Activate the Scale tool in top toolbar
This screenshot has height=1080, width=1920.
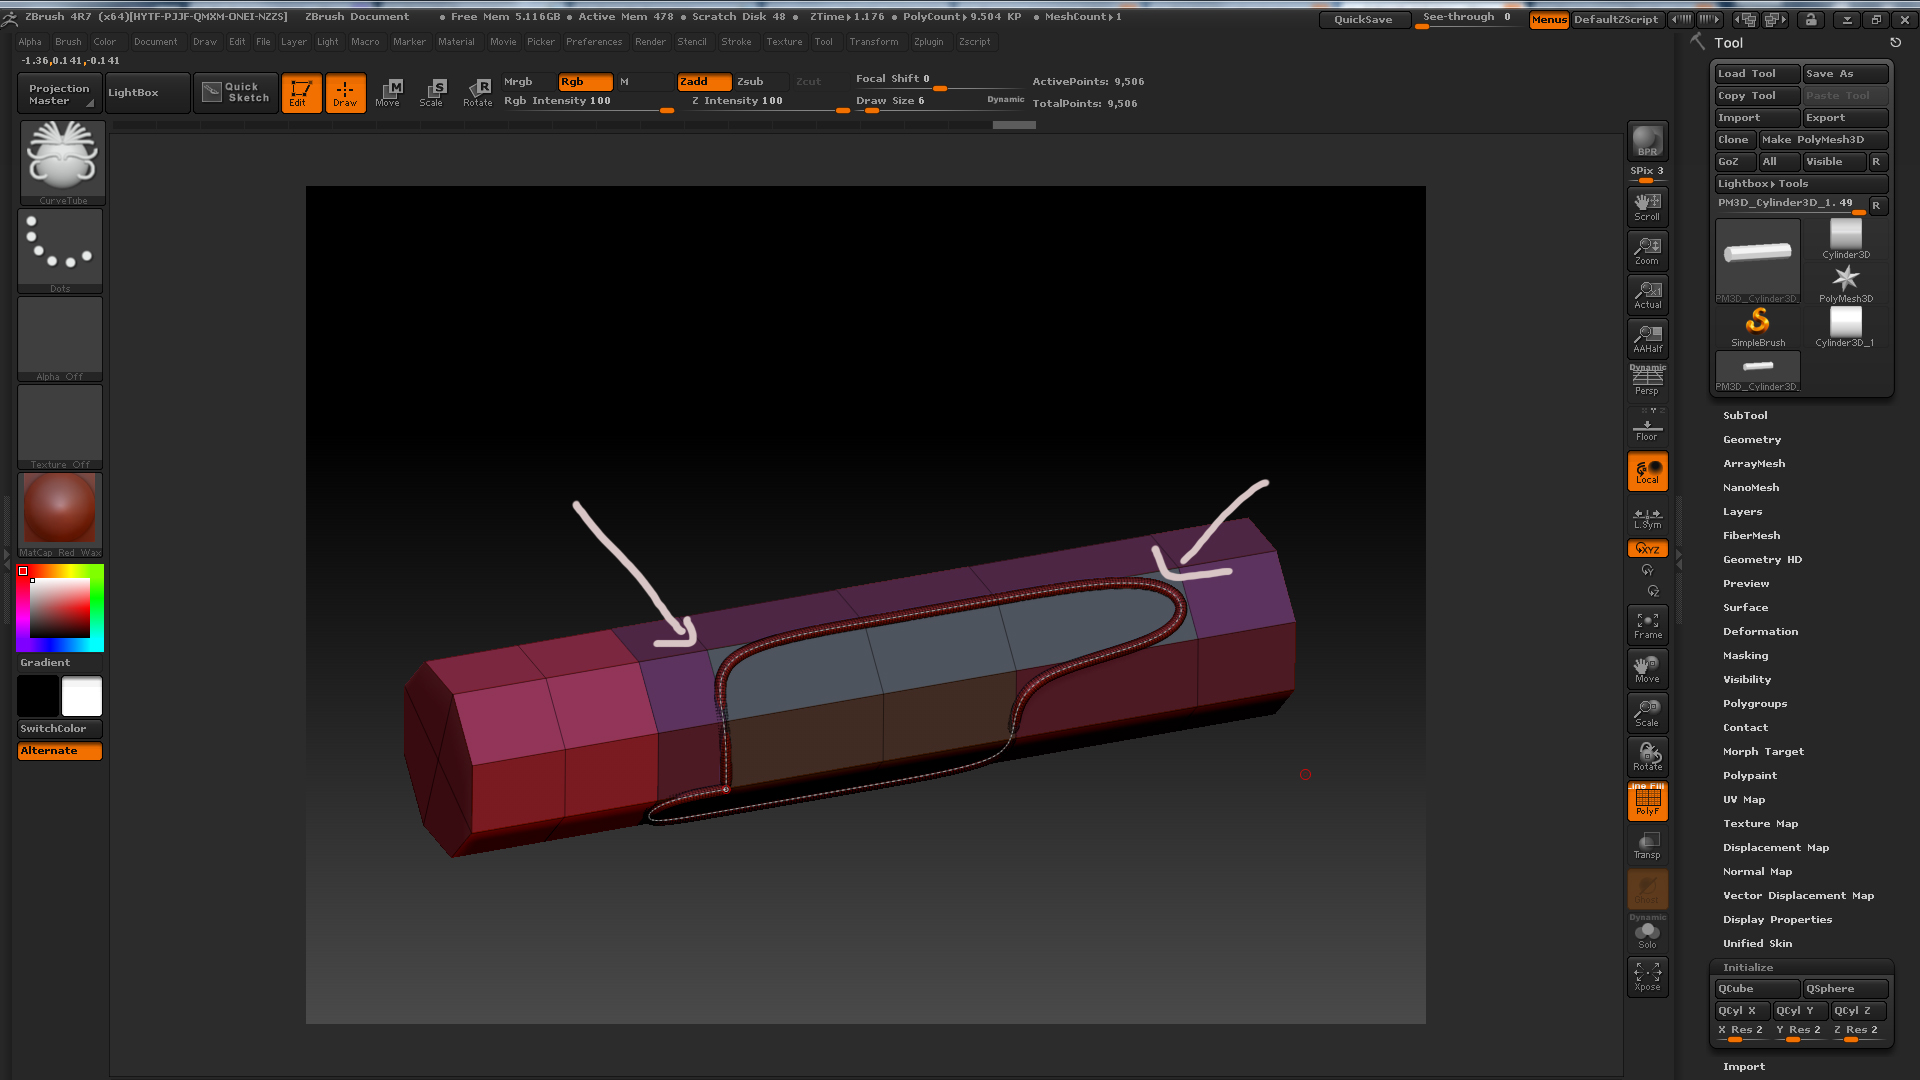431,92
